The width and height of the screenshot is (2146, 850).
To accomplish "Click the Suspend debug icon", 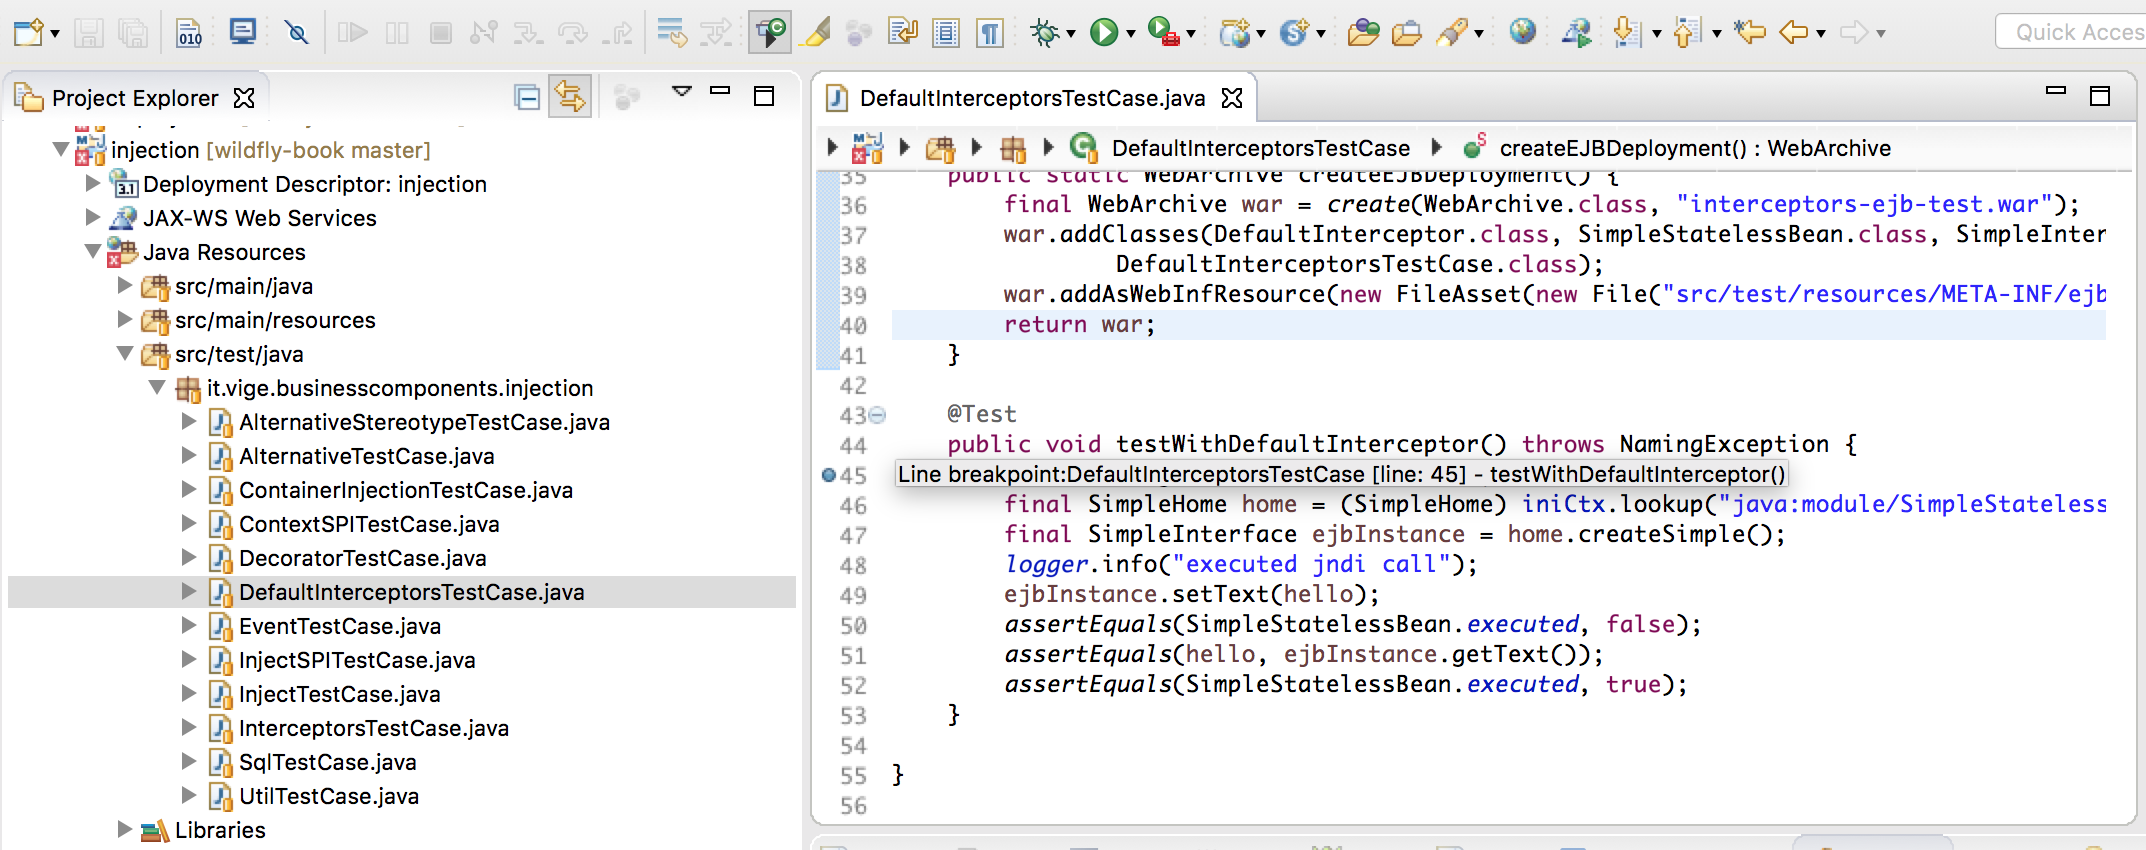I will pos(397,33).
